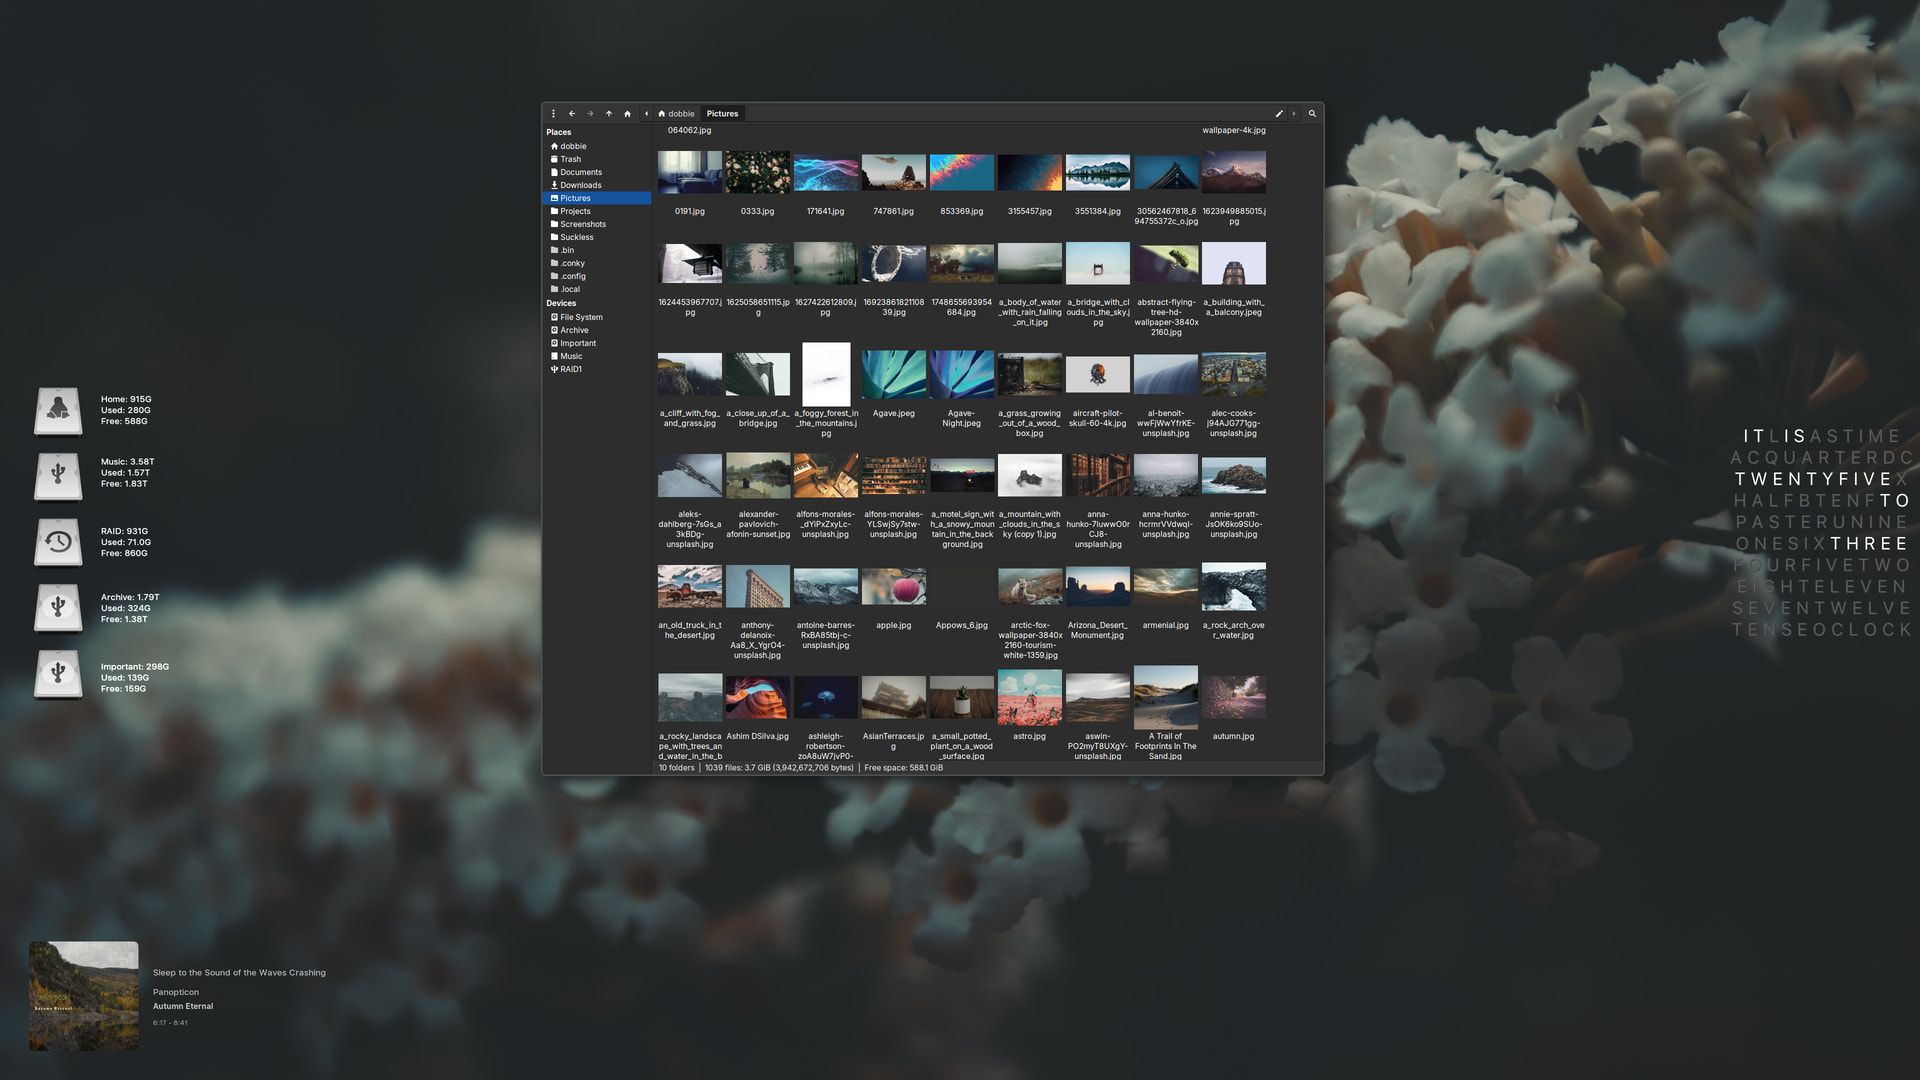
Task: Select the astro.jpg image thumbnail
Action: coord(1029,697)
